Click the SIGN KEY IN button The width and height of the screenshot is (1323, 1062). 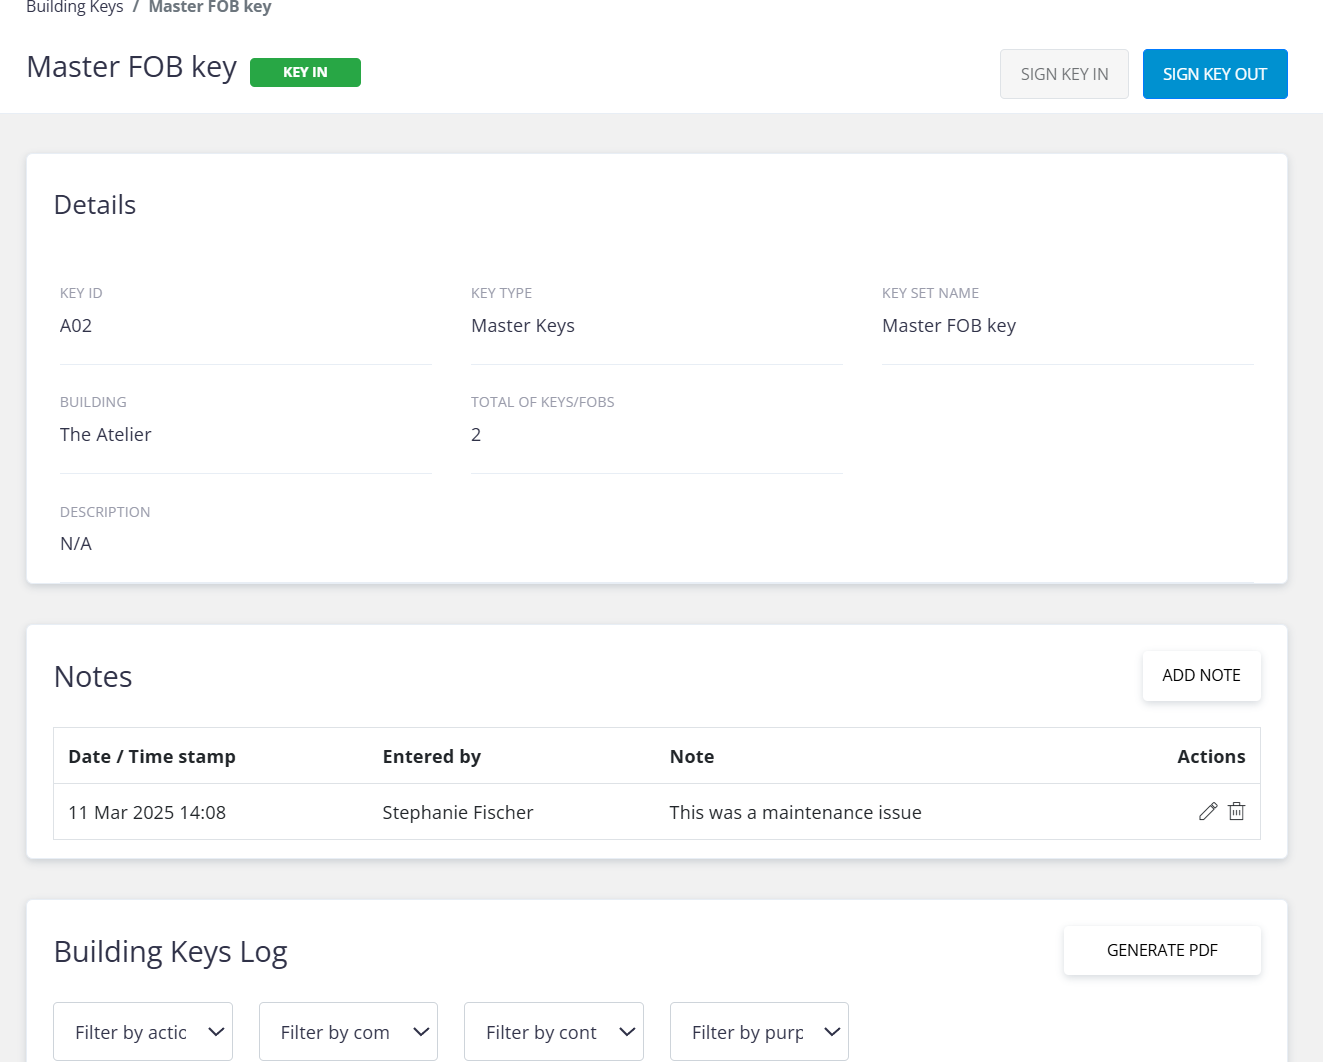(1064, 74)
